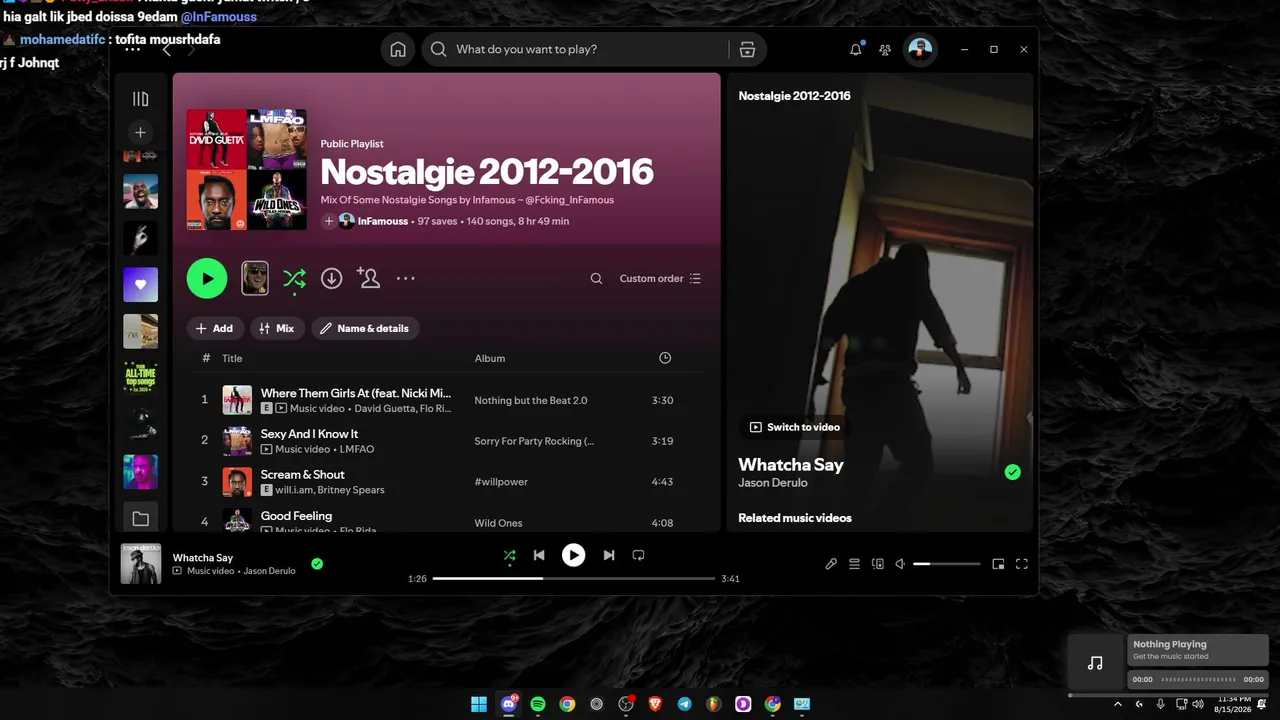Image resolution: width=1280 pixels, height=720 pixels.
Task: Open the Queue
Action: [x=854, y=564]
